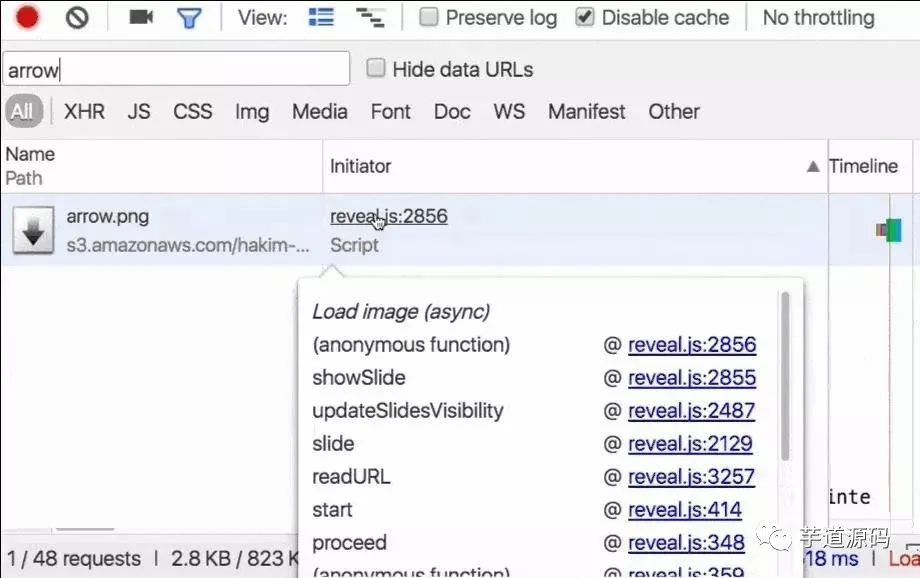The height and width of the screenshot is (578, 920).
Task: Open reveal.js:2129 for slide
Action: coord(690,443)
